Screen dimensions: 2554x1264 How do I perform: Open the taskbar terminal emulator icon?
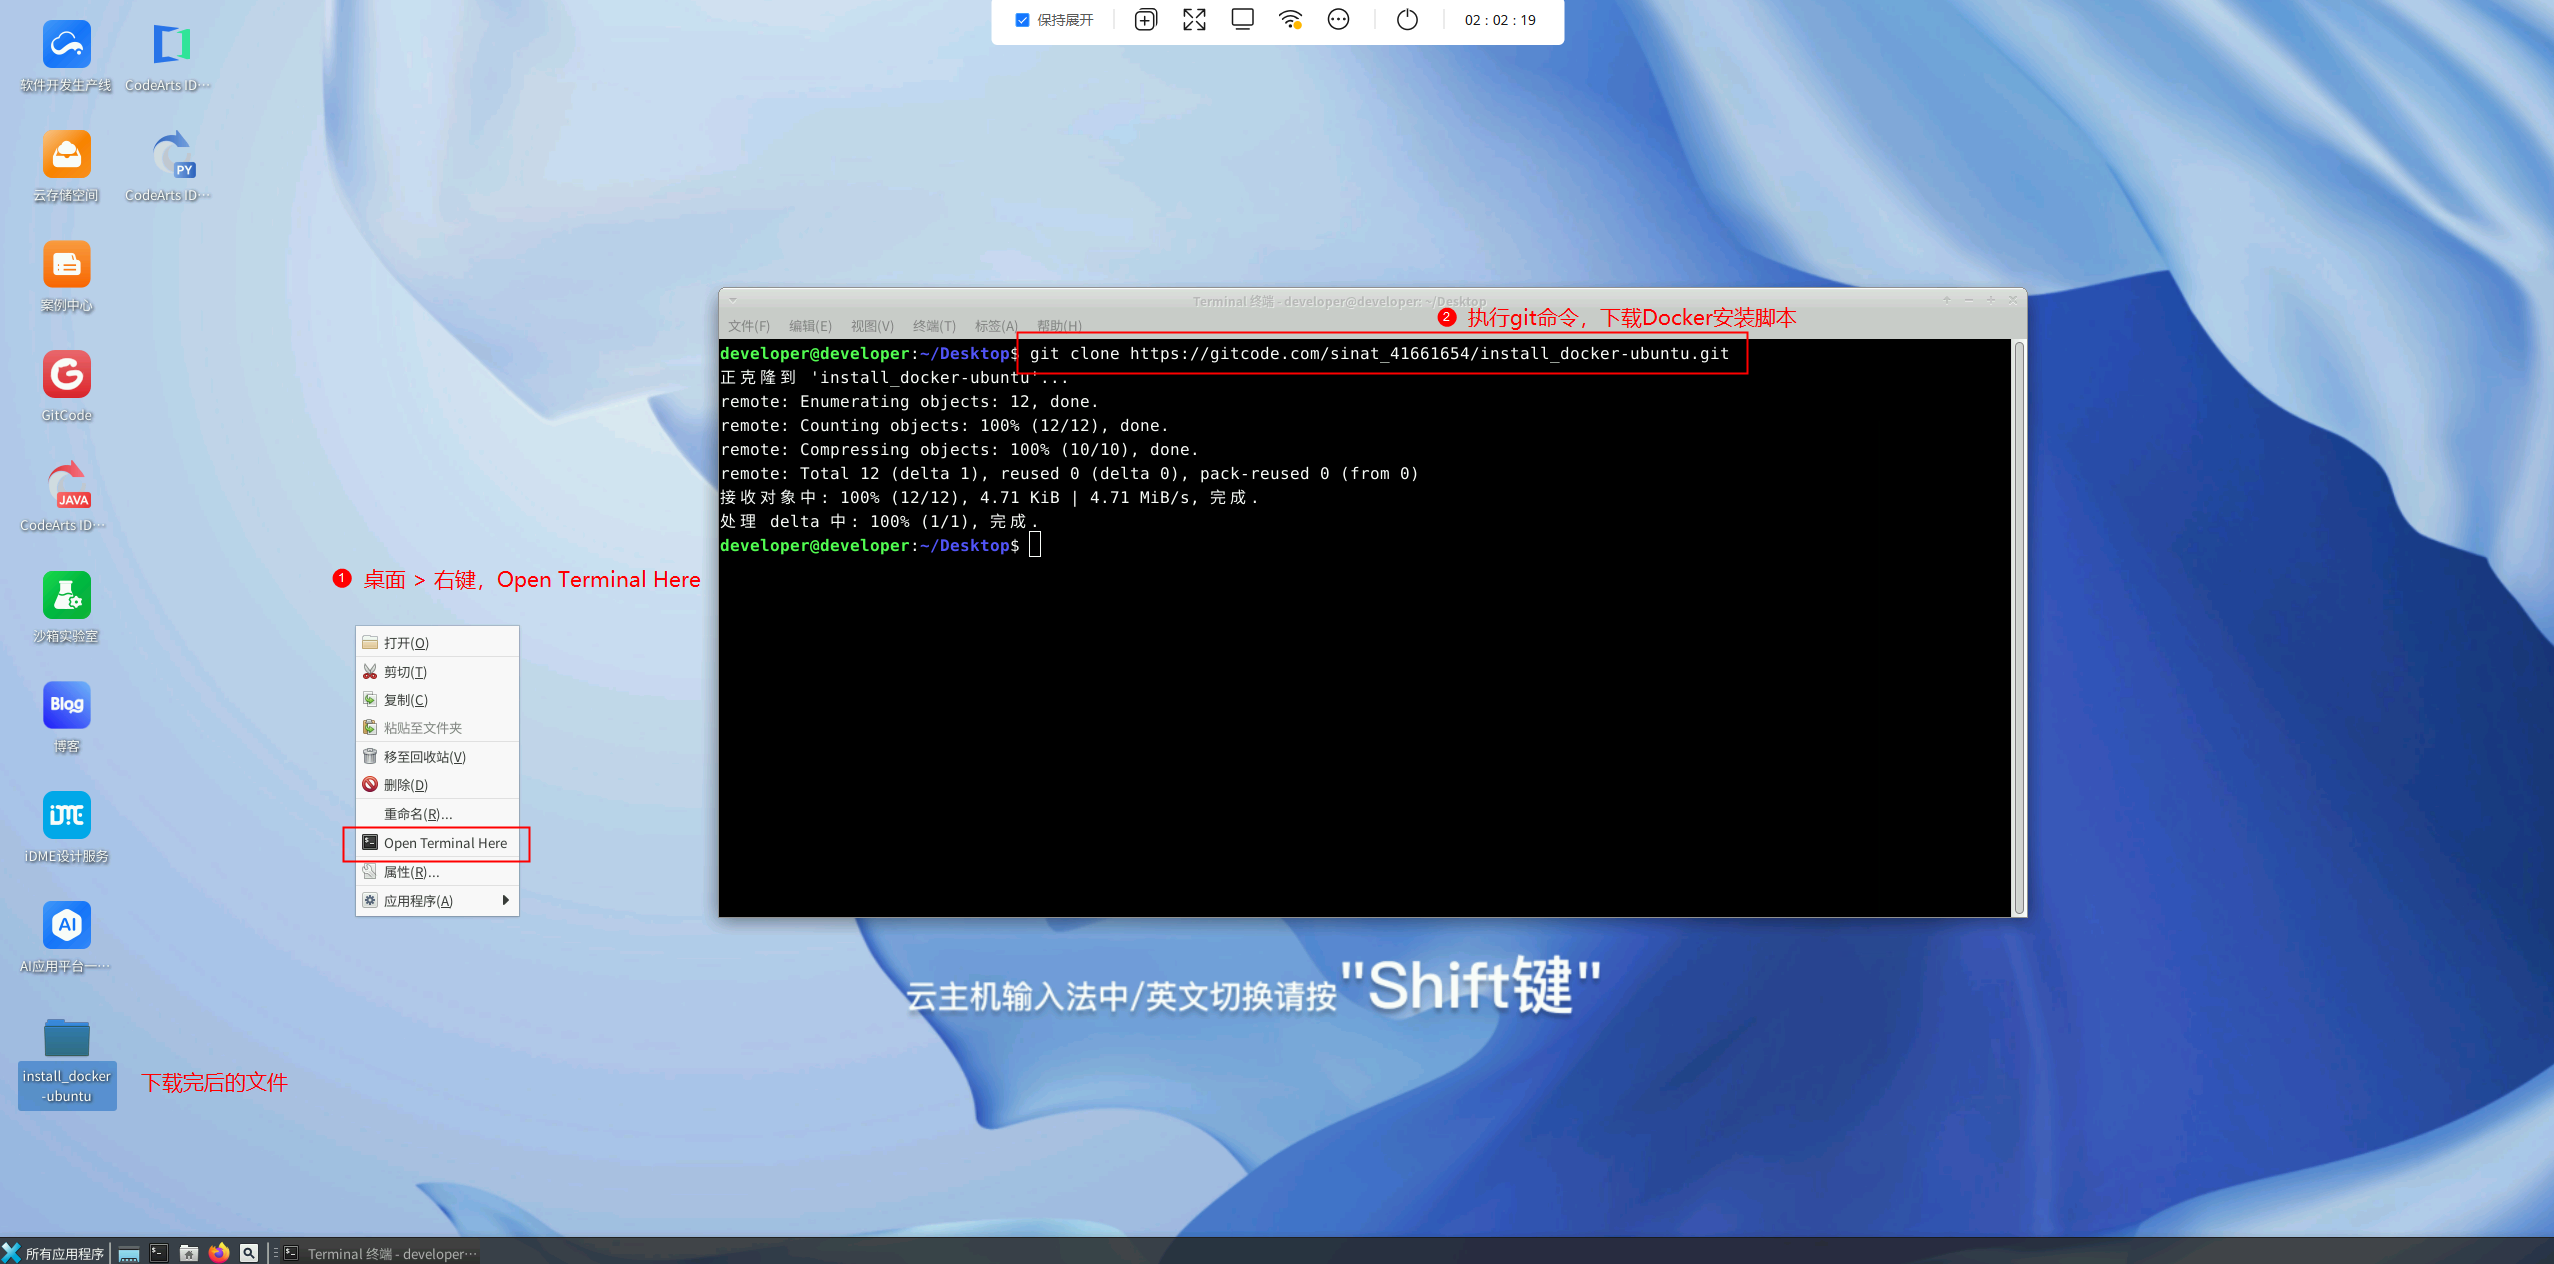pos(159,1252)
